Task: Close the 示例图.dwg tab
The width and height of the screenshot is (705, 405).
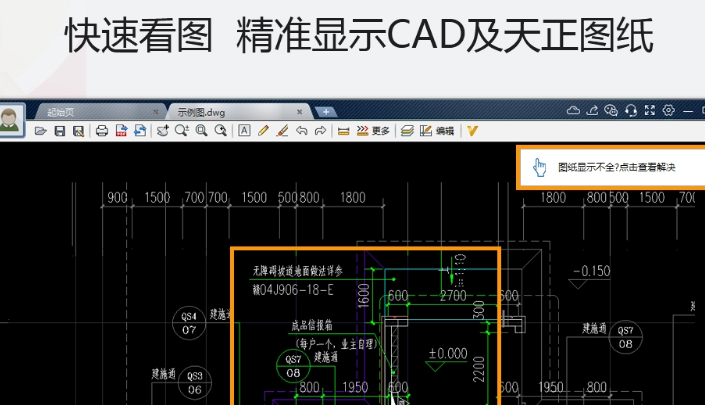Action: 300,112
